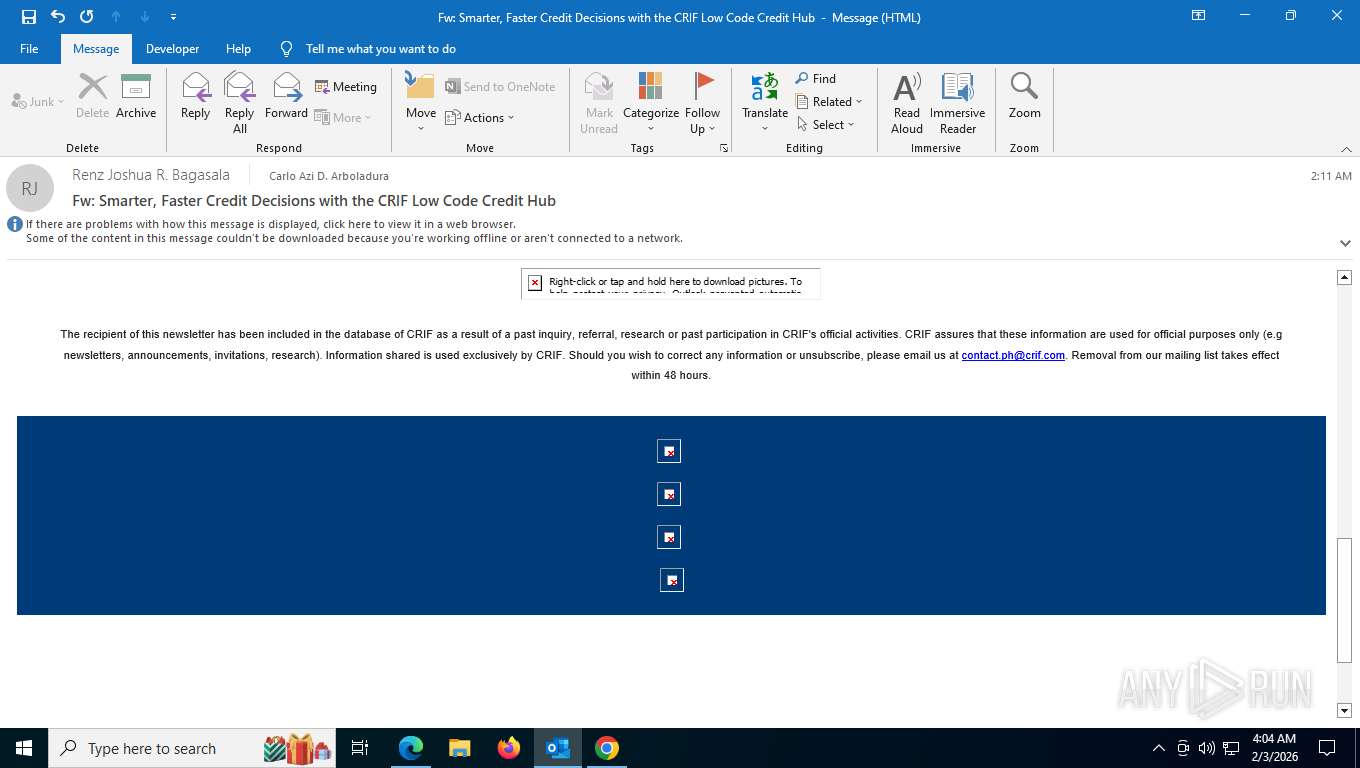Open the File menu tab
The image size is (1360, 768).
29,49
